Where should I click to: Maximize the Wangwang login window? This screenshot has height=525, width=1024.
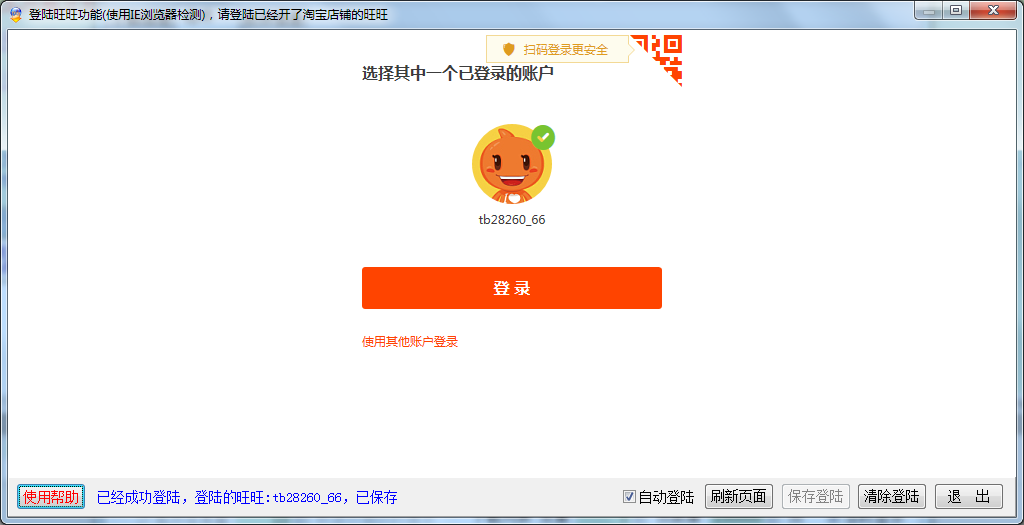click(x=956, y=10)
